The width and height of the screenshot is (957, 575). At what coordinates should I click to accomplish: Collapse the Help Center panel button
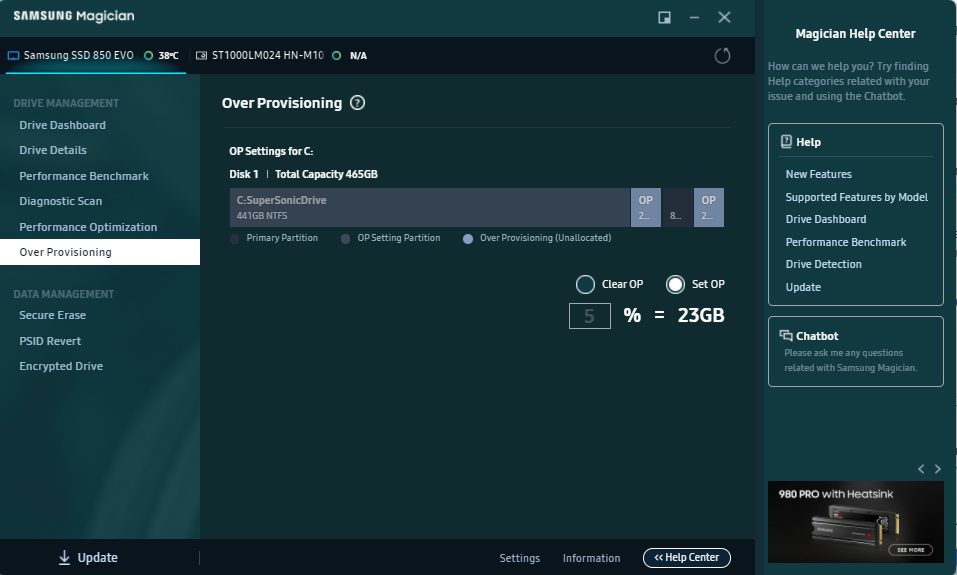pyautogui.click(x=687, y=557)
